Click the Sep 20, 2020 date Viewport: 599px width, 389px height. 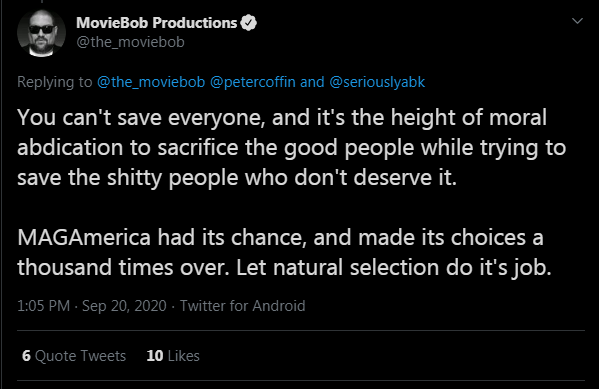click(124, 306)
